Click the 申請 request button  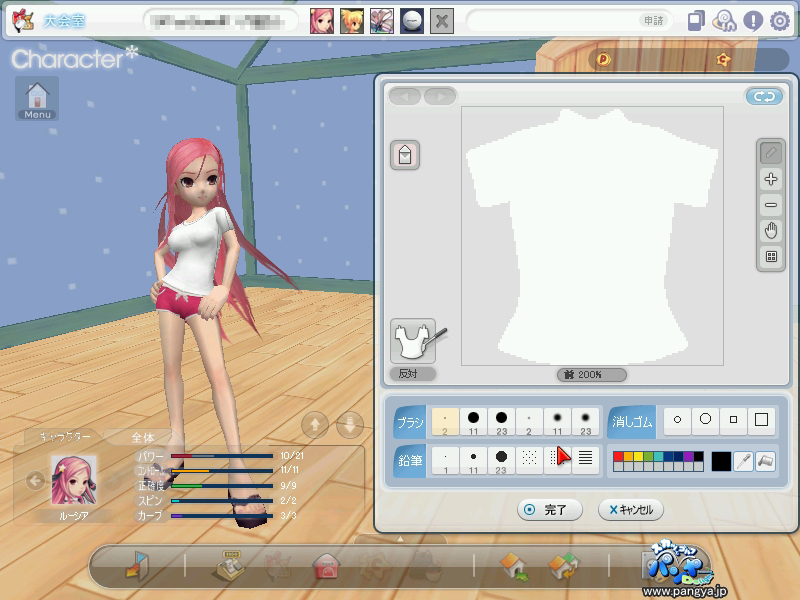click(x=653, y=20)
